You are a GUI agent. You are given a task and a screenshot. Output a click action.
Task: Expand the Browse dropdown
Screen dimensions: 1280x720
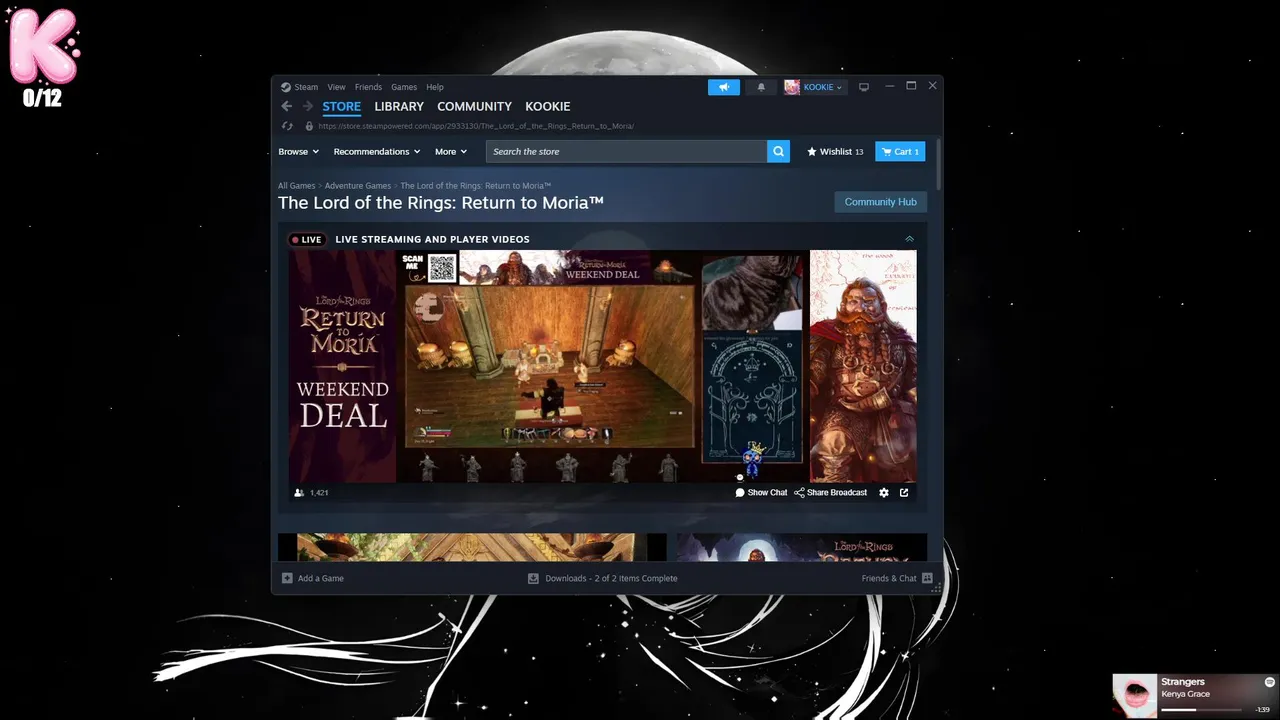[298, 152]
